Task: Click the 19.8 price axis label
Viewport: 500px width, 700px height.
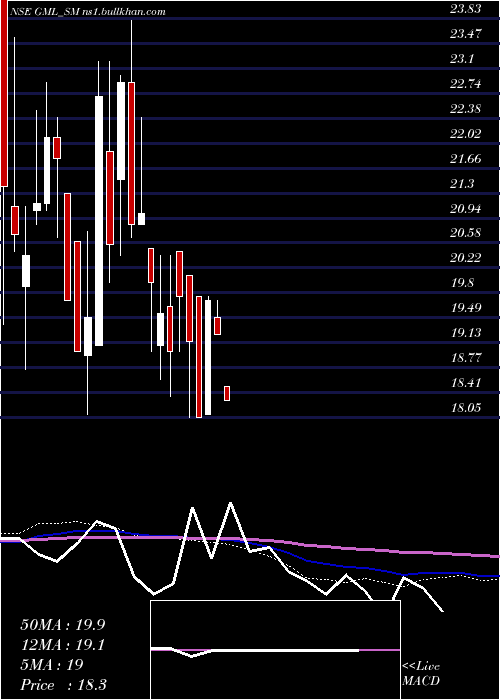Action: pyautogui.click(x=462, y=283)
